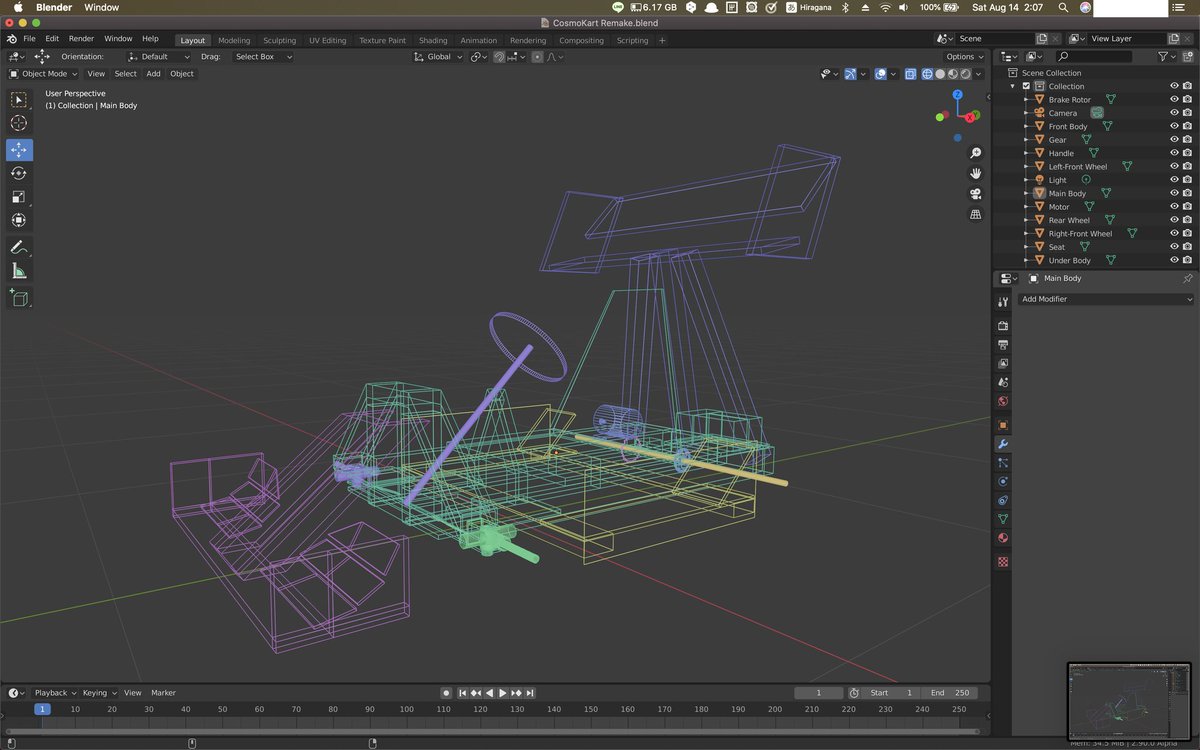The width and height of the screenshot is (1200, 750).
Task: Open the Drag Select Box dropdown
Action: pyautogui.click(x=262, y=57)
